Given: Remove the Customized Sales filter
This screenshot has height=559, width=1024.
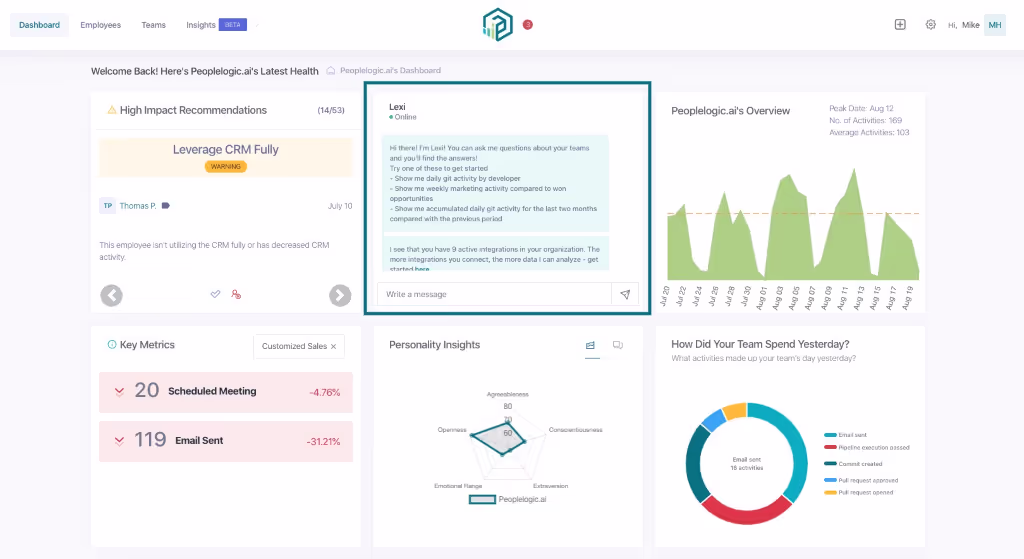Looking at the screenshot, I should pyautogui.click(x=334, y=346).
